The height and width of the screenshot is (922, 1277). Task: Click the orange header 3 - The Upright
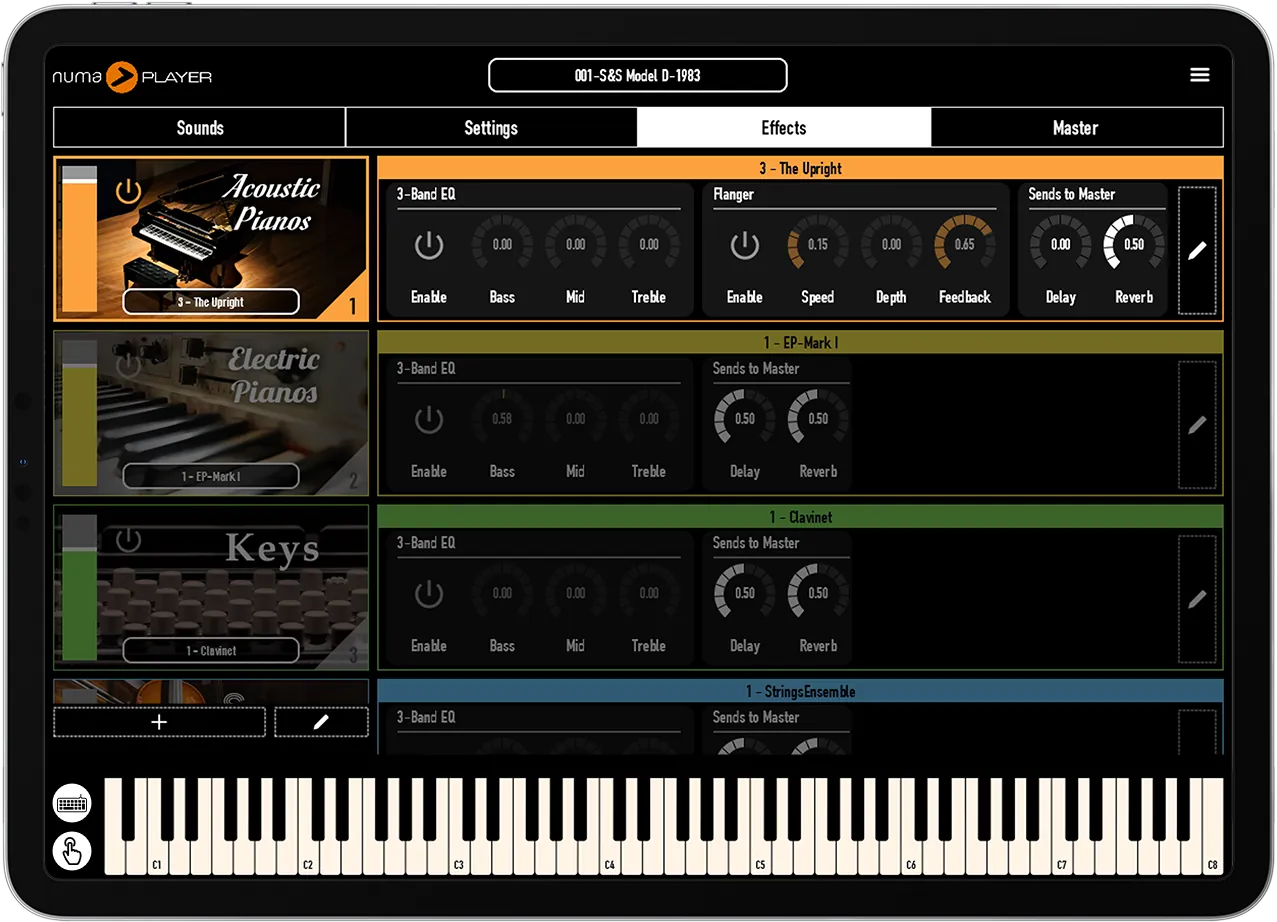800,168
